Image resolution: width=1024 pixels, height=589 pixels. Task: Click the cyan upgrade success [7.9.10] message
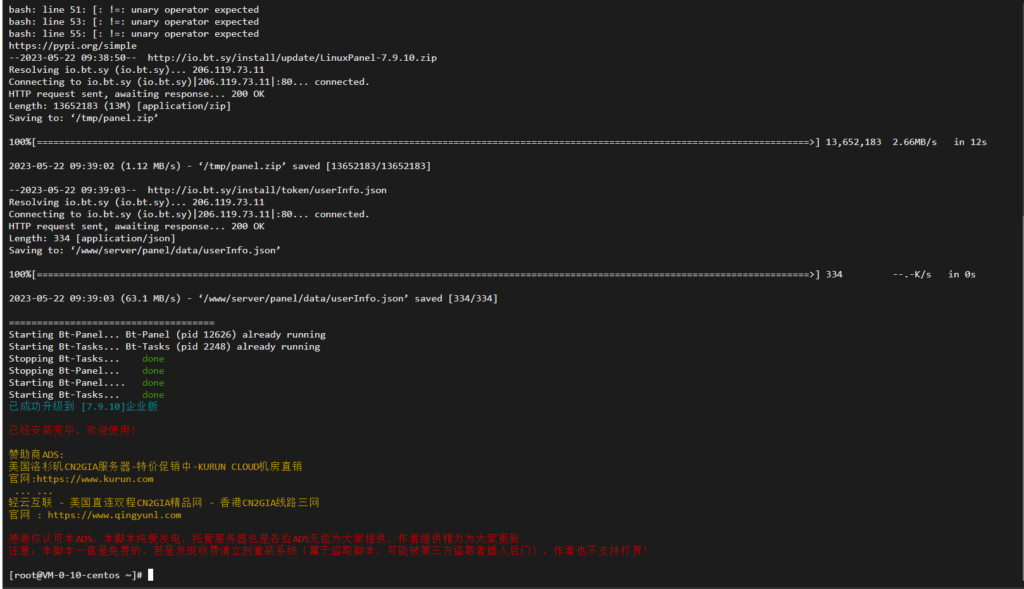click(x=83, y=407)
